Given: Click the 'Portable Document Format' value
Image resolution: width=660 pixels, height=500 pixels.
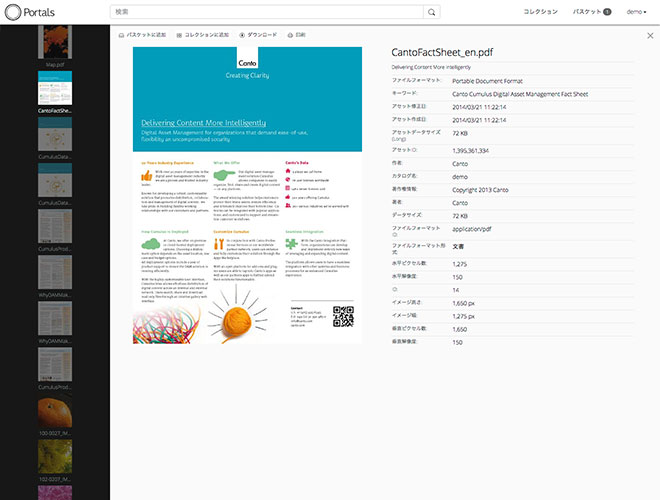Looking at the screenshot, I should coord(487,81).
